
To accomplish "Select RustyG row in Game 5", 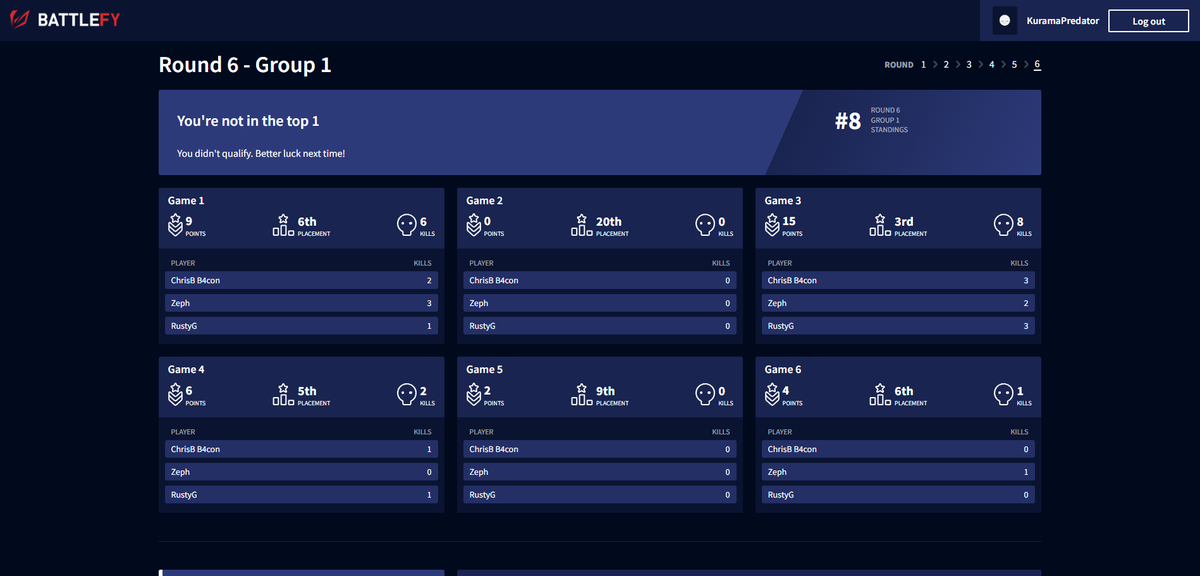I will (x=599, y=495).
